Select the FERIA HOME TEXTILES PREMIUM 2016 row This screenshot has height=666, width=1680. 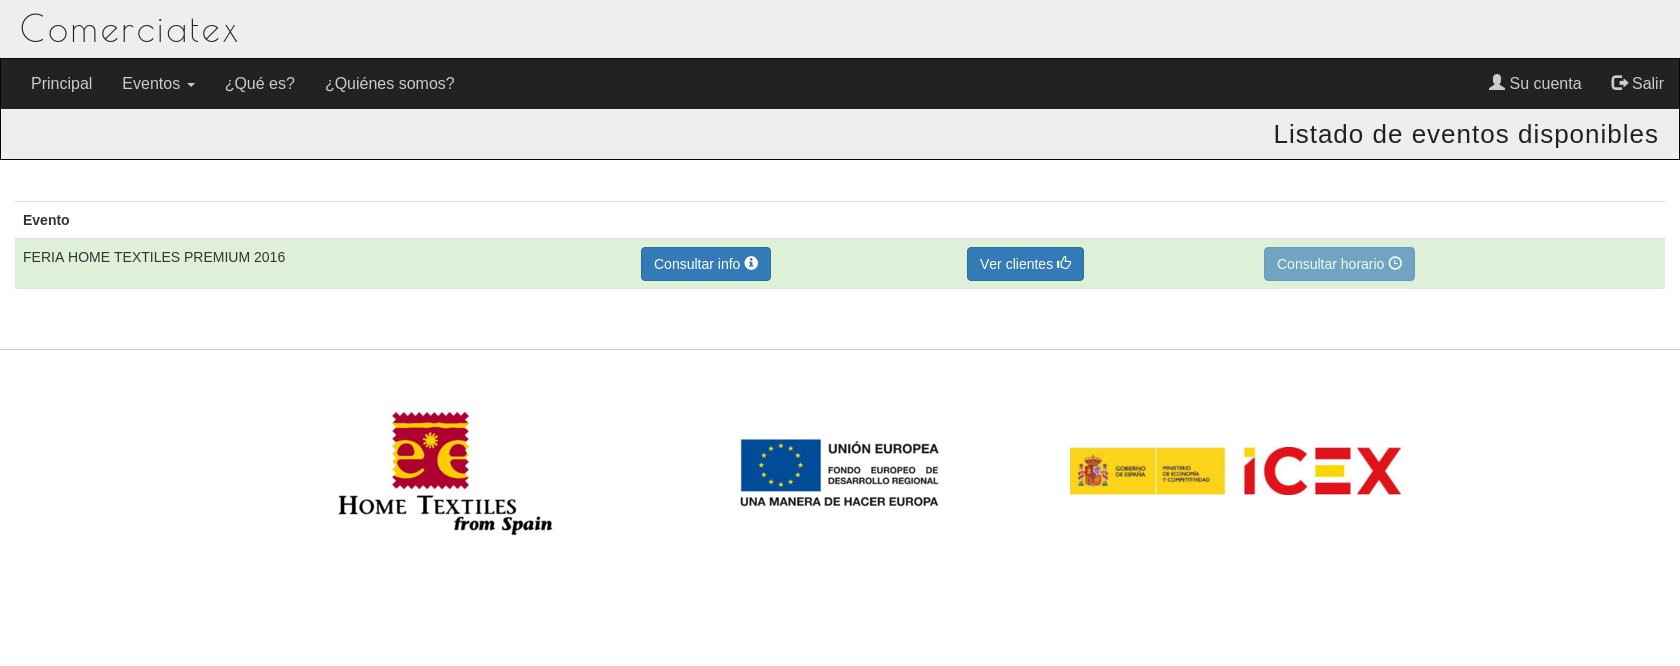(x=154, y=257)
